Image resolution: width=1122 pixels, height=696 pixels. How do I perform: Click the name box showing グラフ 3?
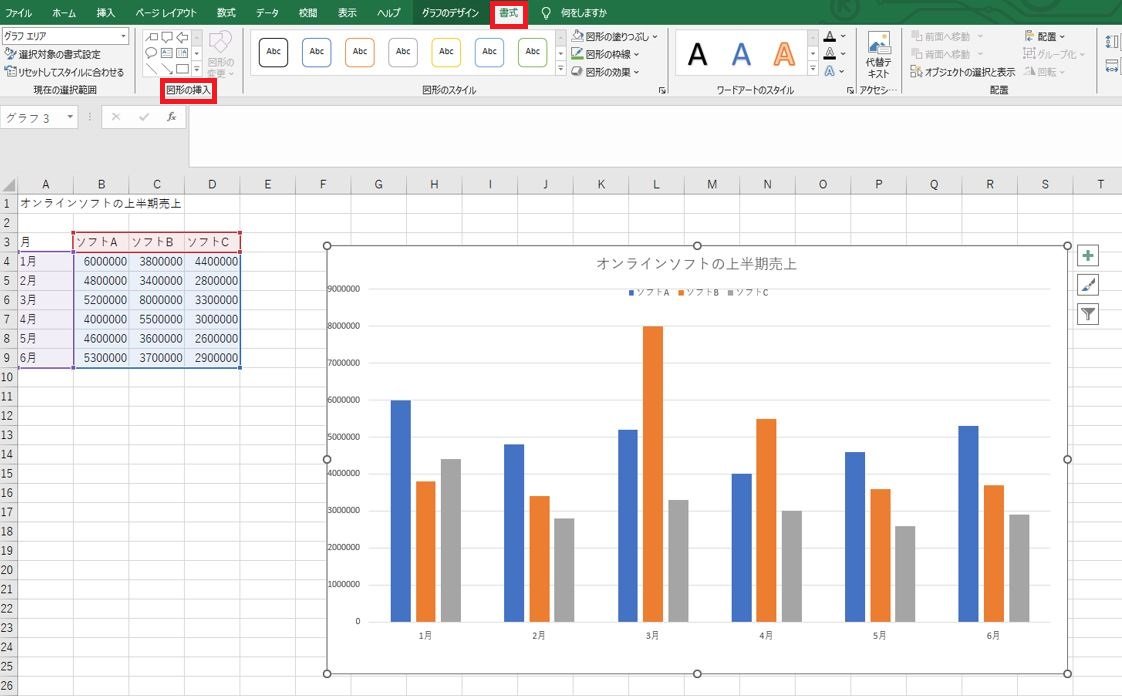pyautogui.click(x=32, y=117)
